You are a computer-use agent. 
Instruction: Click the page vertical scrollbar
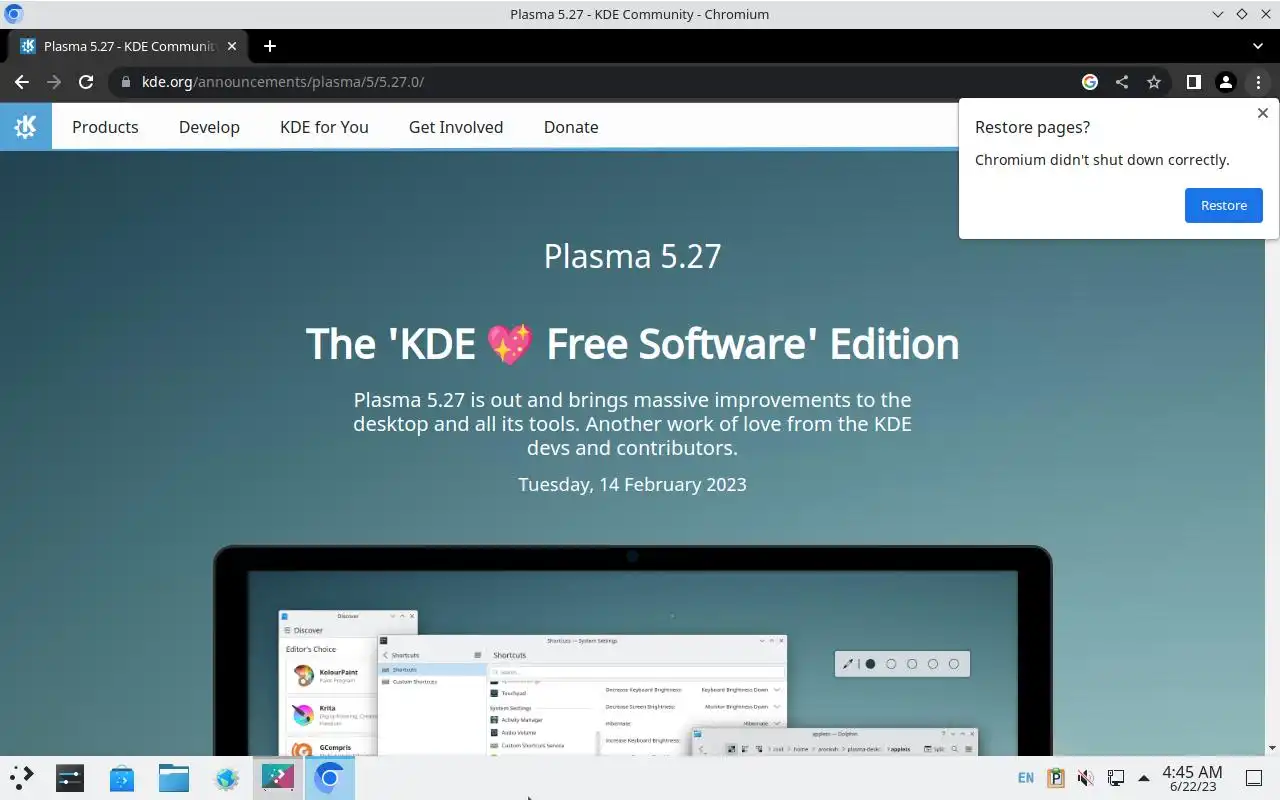1273,430
